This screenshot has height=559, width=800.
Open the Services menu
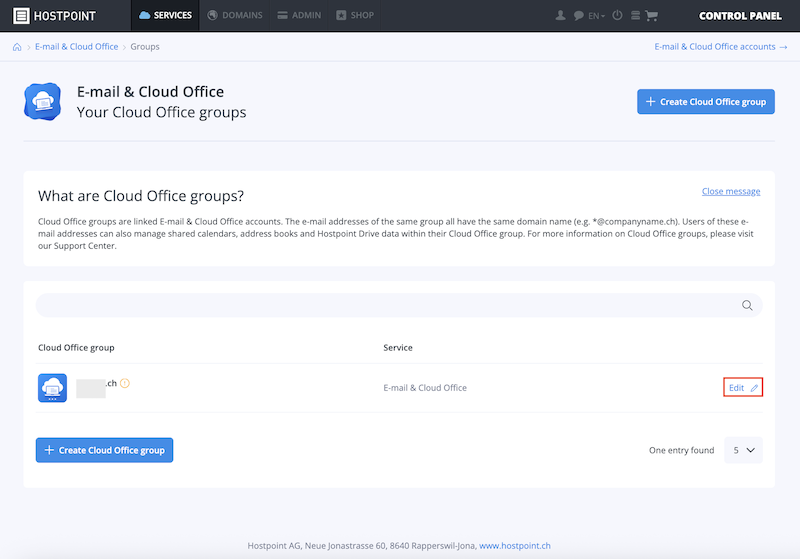pos(165,15)
